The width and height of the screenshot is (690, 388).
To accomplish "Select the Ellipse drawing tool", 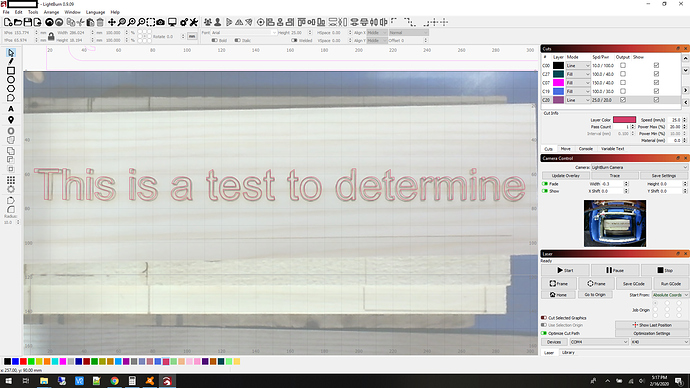I will [11, 80].
